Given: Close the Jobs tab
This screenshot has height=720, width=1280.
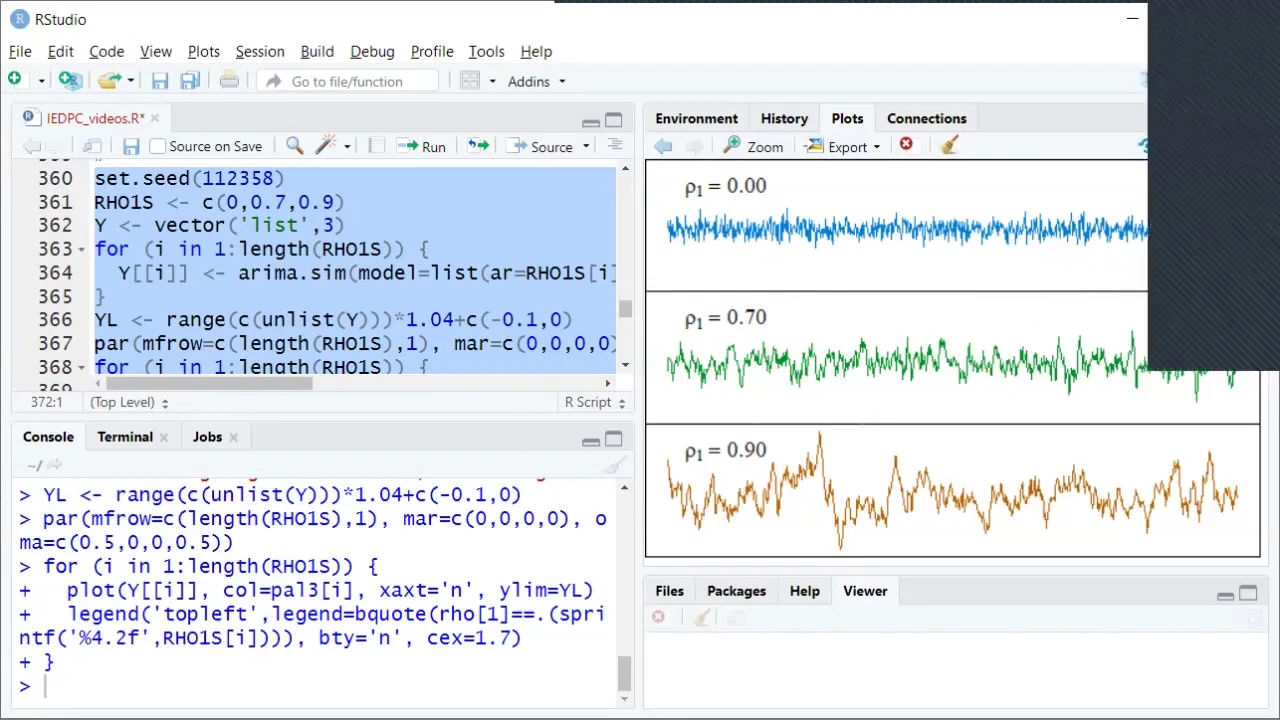Looking at the screenshot, I should pos(233,437).
